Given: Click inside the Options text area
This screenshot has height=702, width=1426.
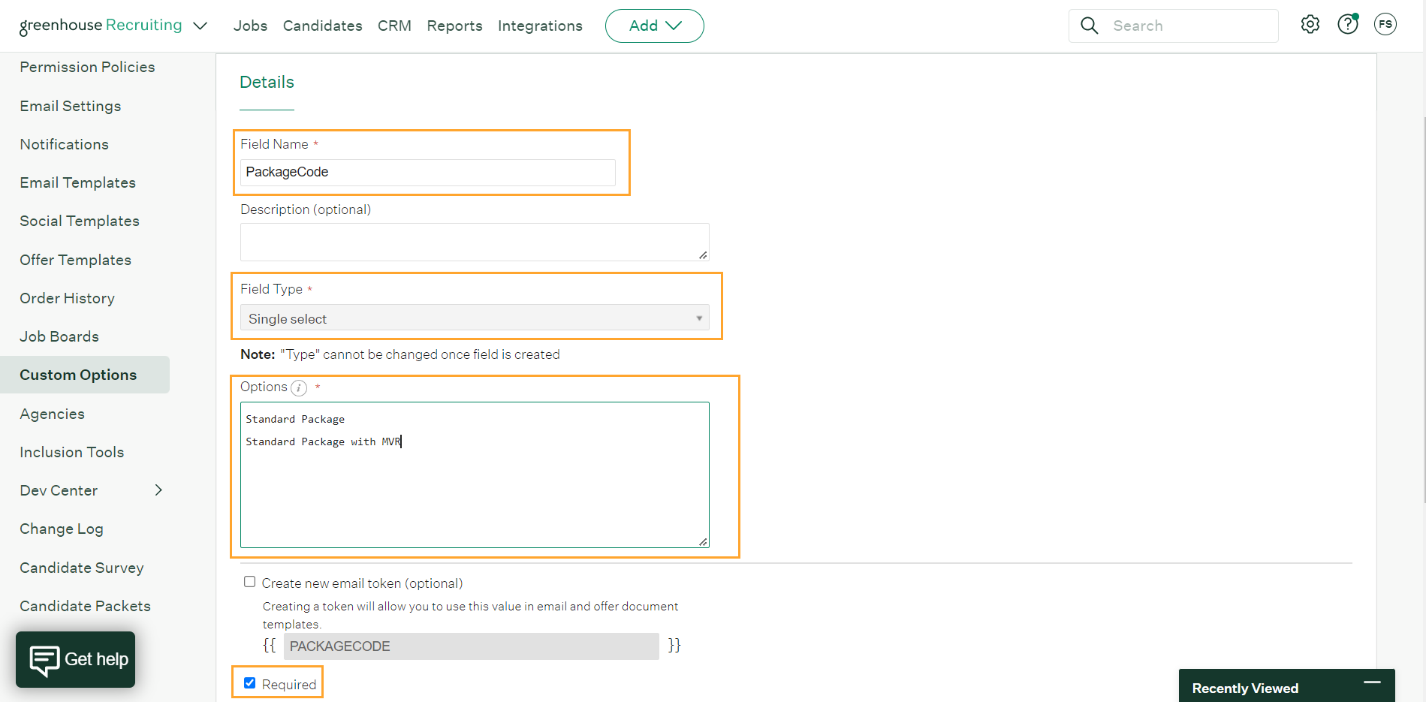Looking at the screenshot, I should [475, 475].
